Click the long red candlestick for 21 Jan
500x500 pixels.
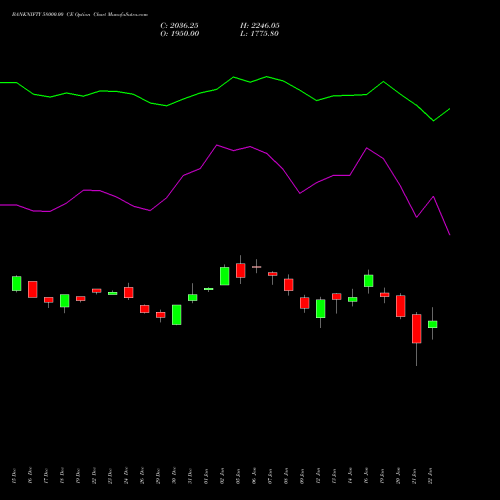coord(417,328)
